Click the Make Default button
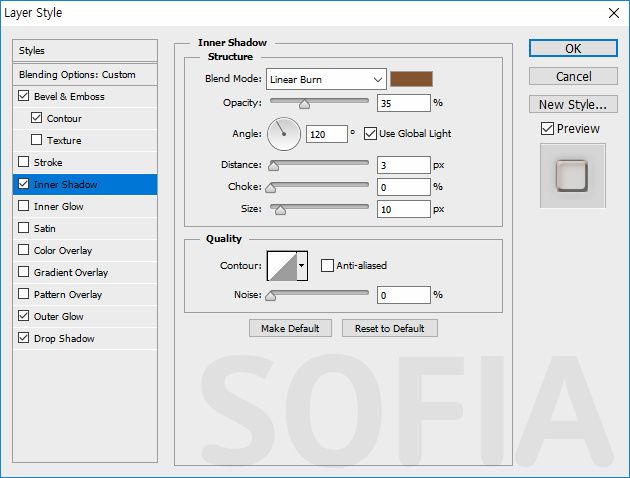The width and height of the screenshot is (630, 478). 290,328
